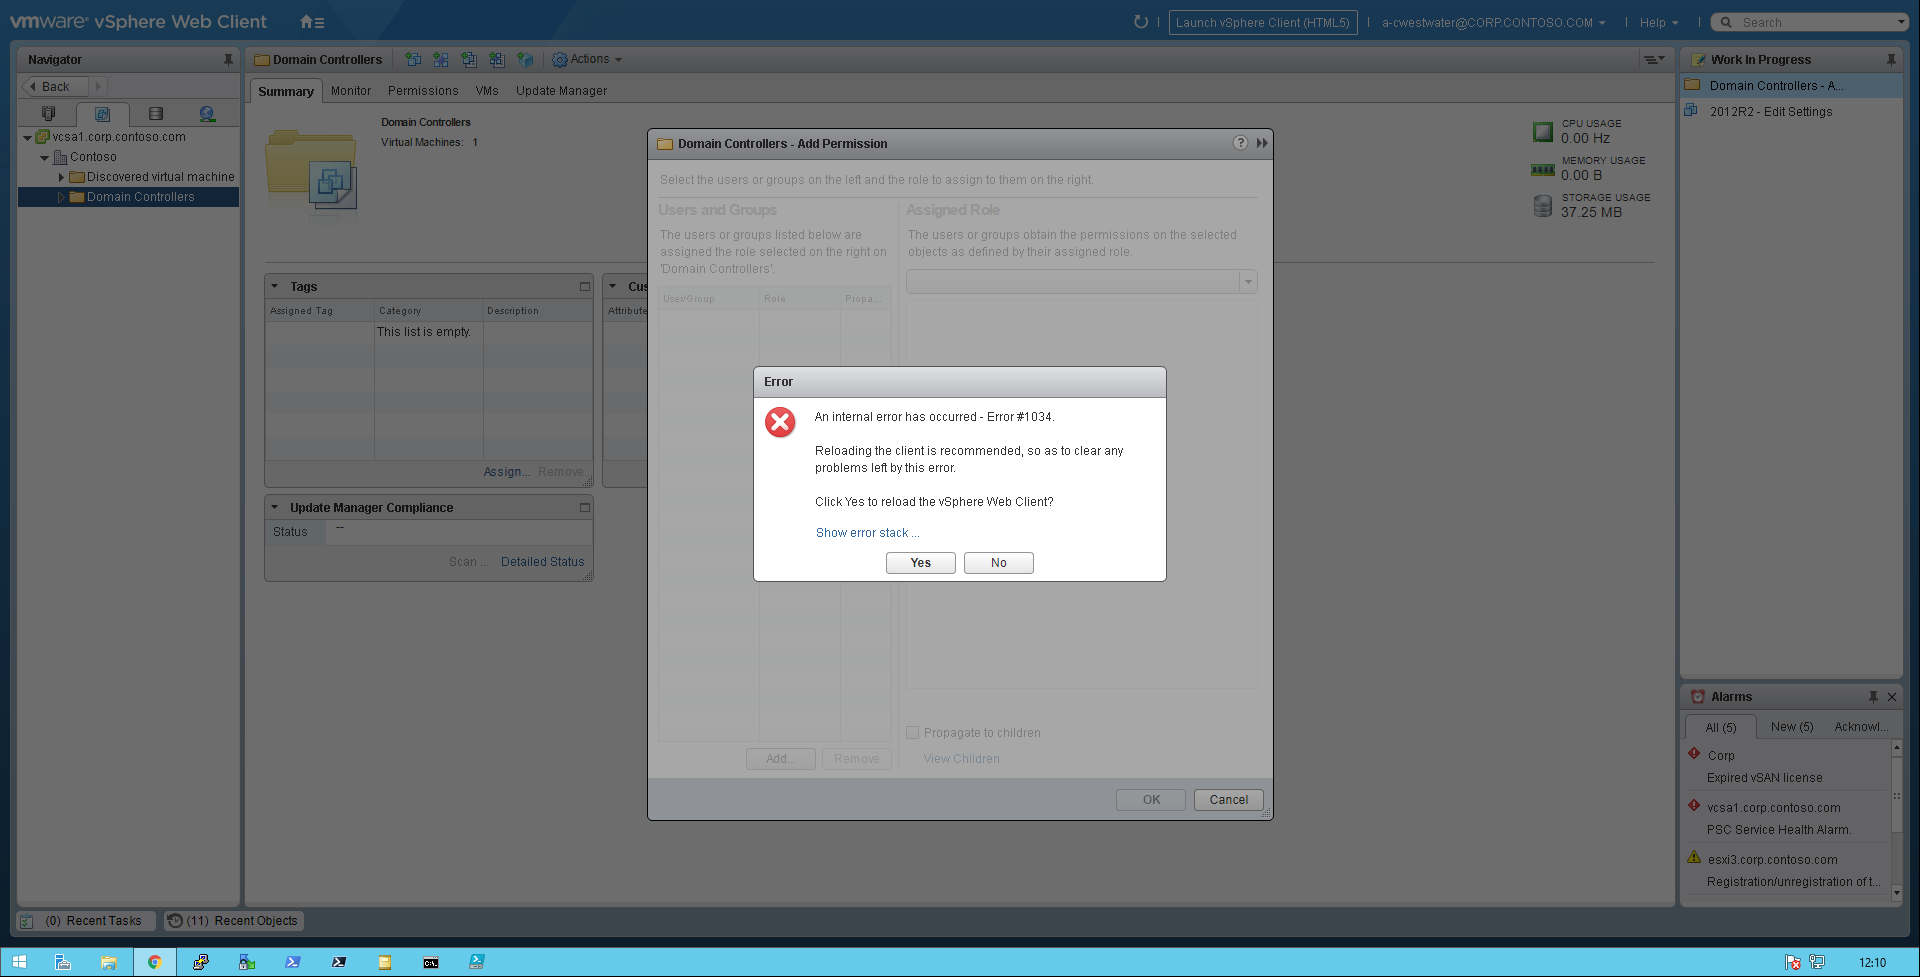1920x977 pixels.
Task: Click the Back button in Navigator
Action: (x=55, y=87)
